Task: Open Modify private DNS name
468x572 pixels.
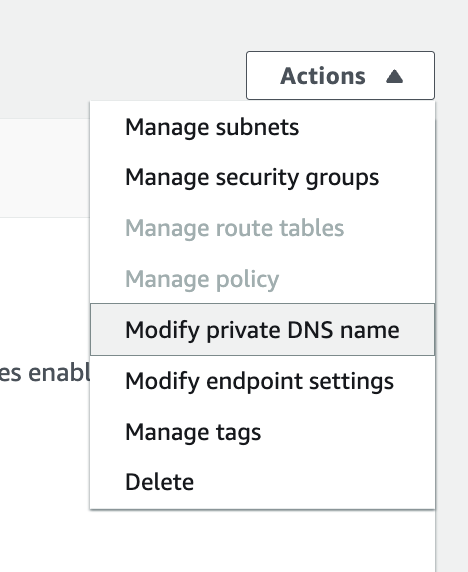Action: 262,329
